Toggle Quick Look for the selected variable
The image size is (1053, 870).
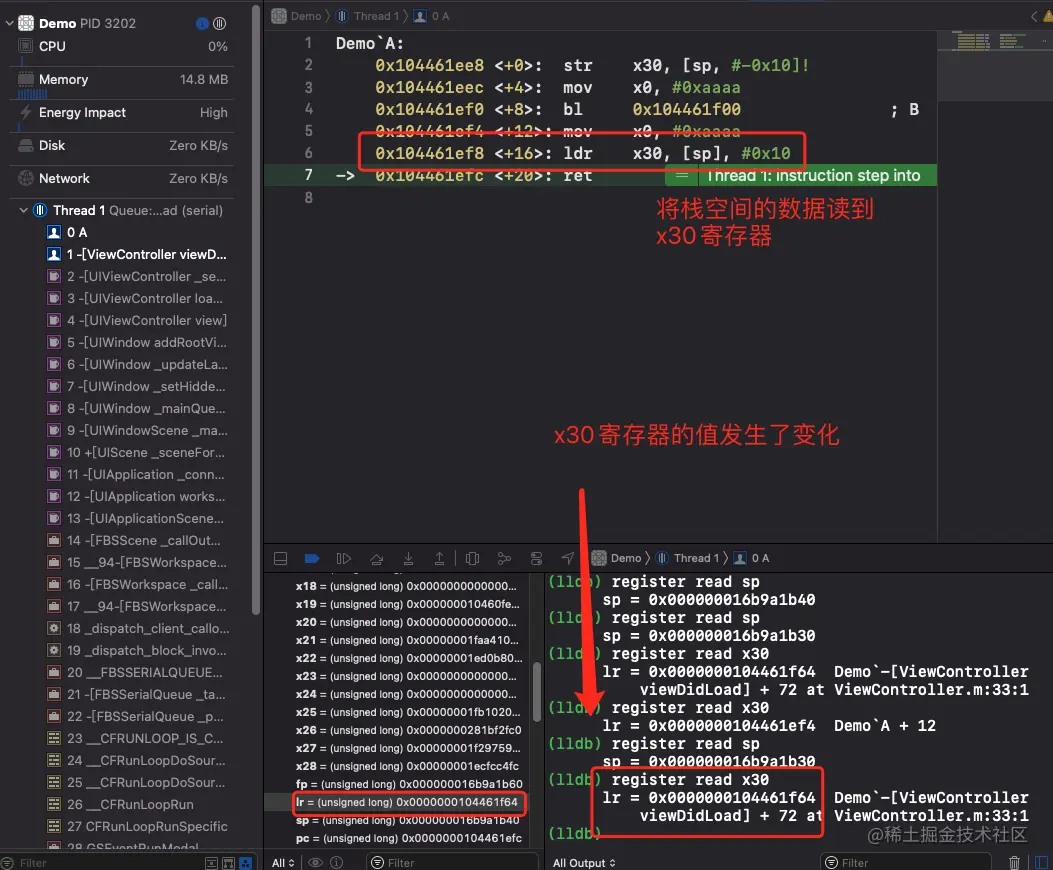(x=315, y=861)
